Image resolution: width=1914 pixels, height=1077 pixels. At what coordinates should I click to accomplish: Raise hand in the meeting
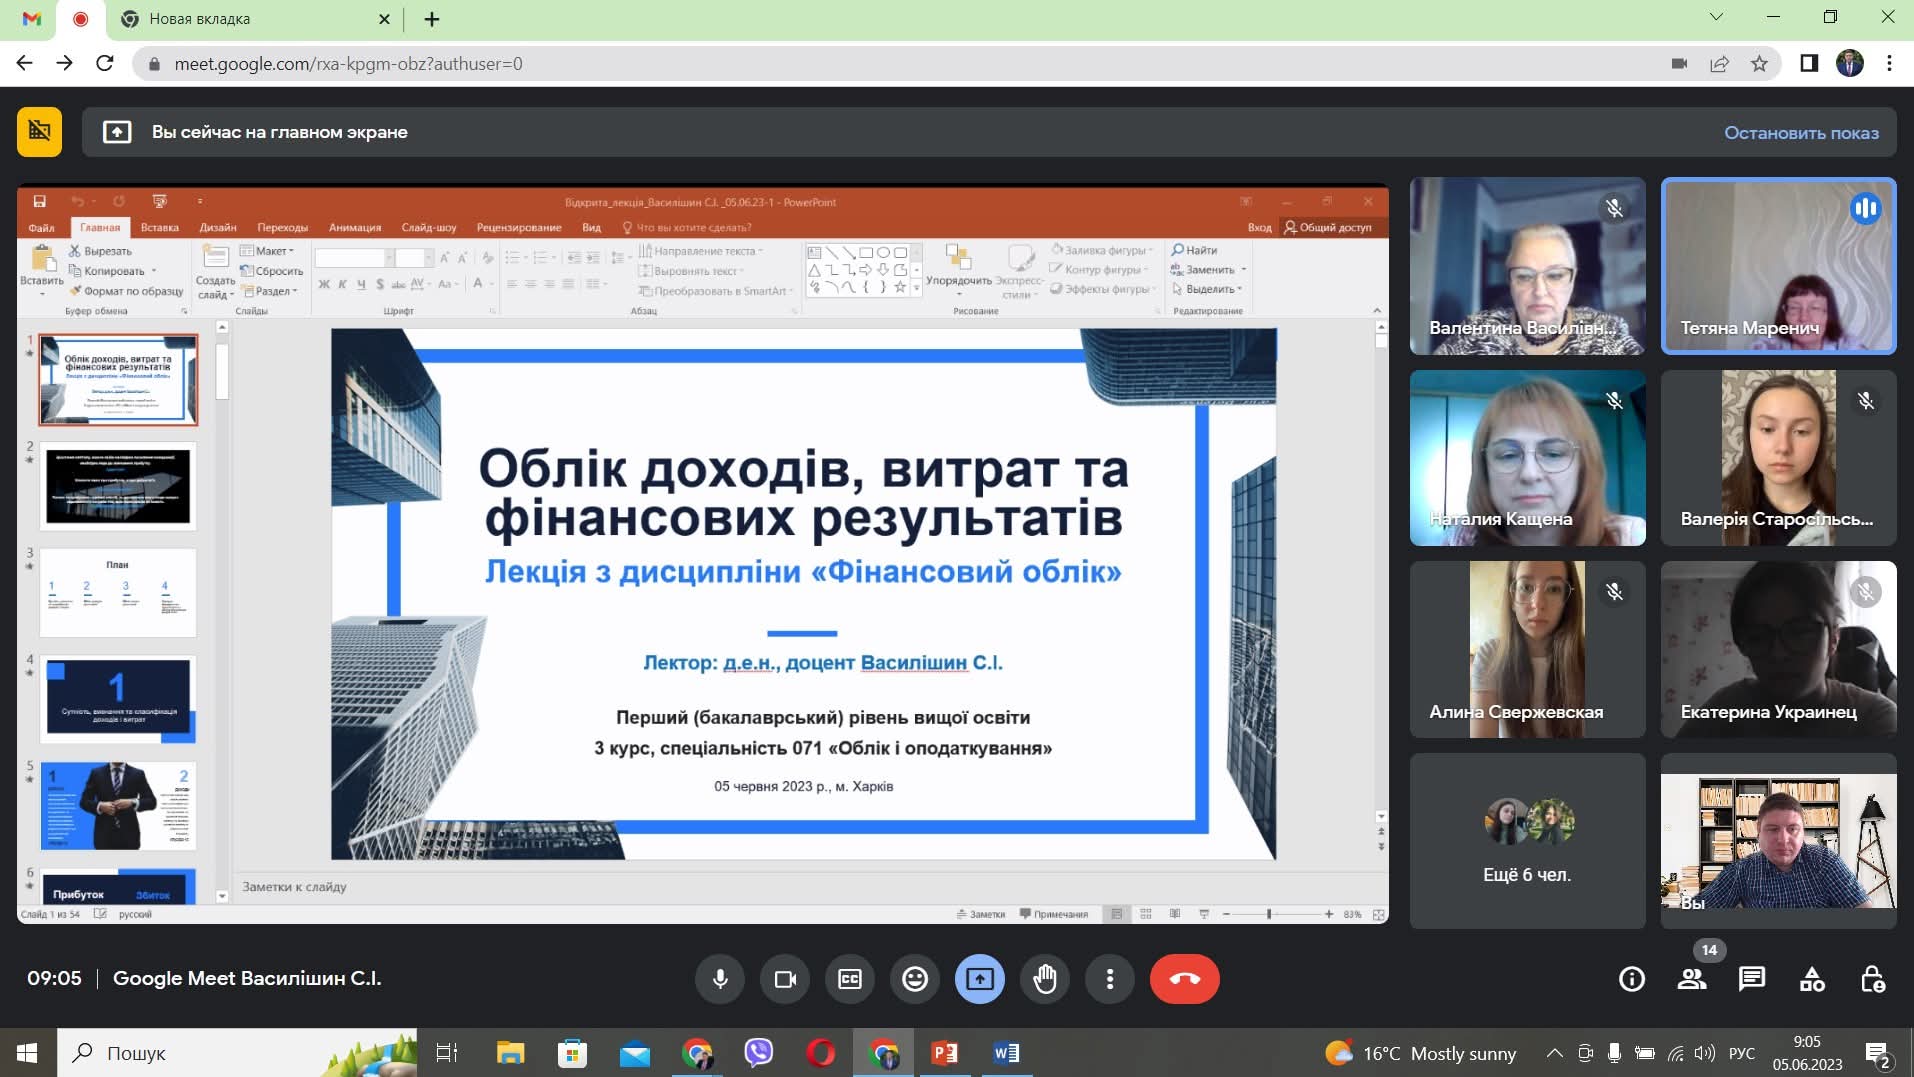(x=1045, y=979)
